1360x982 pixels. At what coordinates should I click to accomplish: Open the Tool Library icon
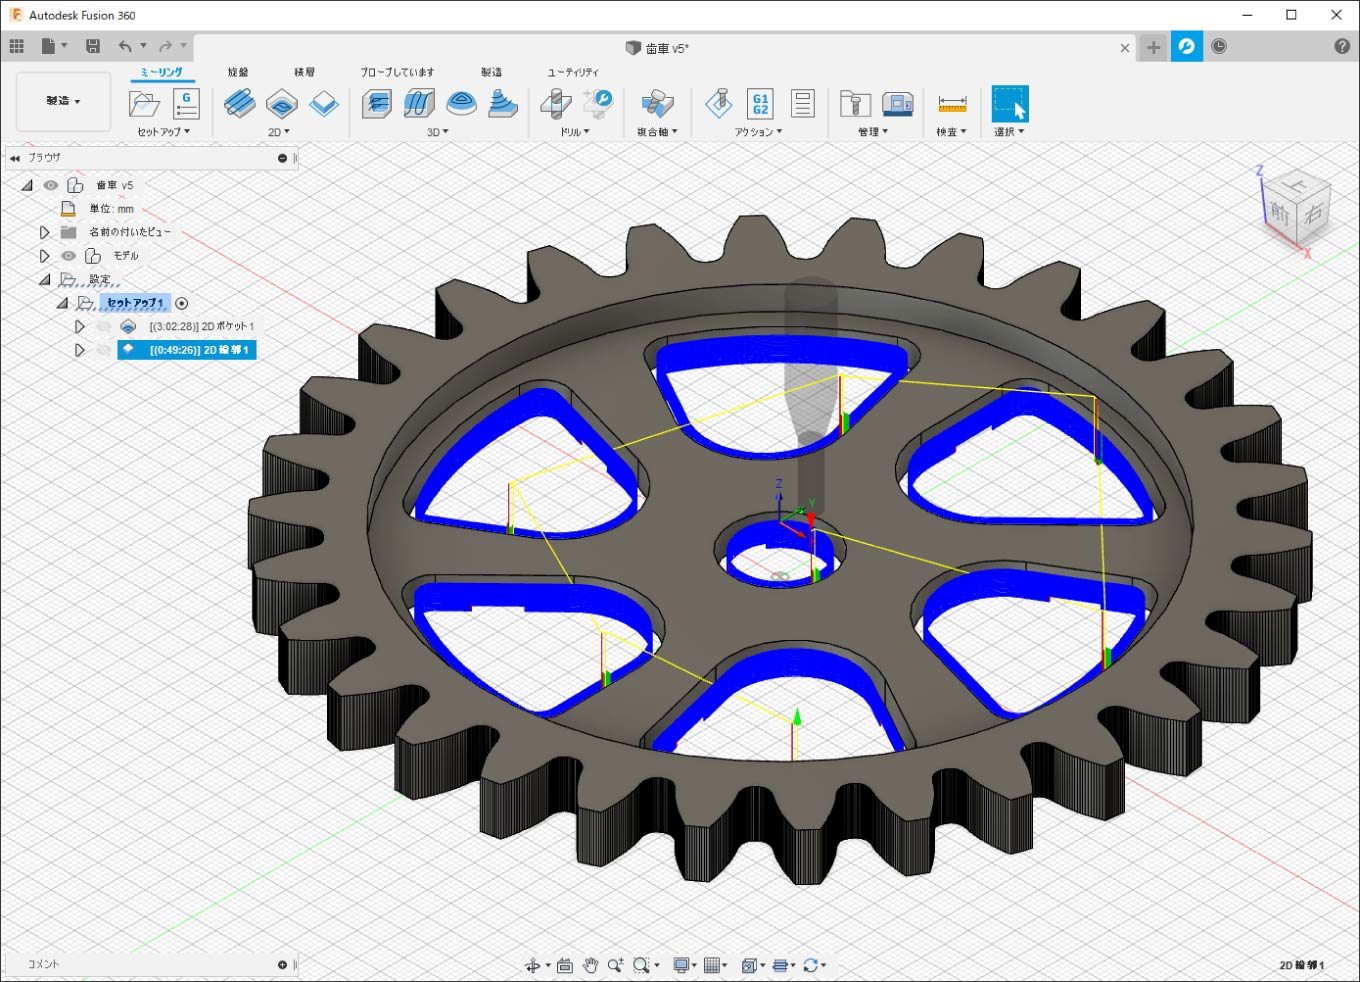point(855,103)
